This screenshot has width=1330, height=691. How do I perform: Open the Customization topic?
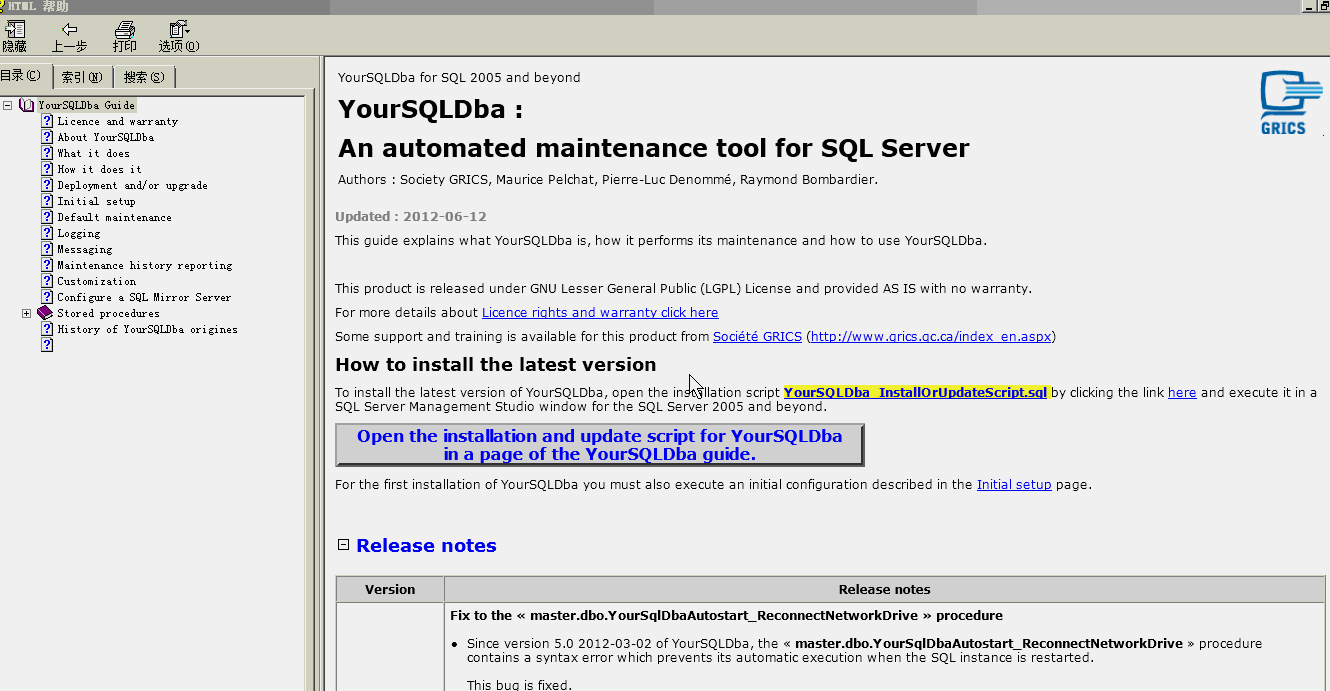tap(96, 281)
